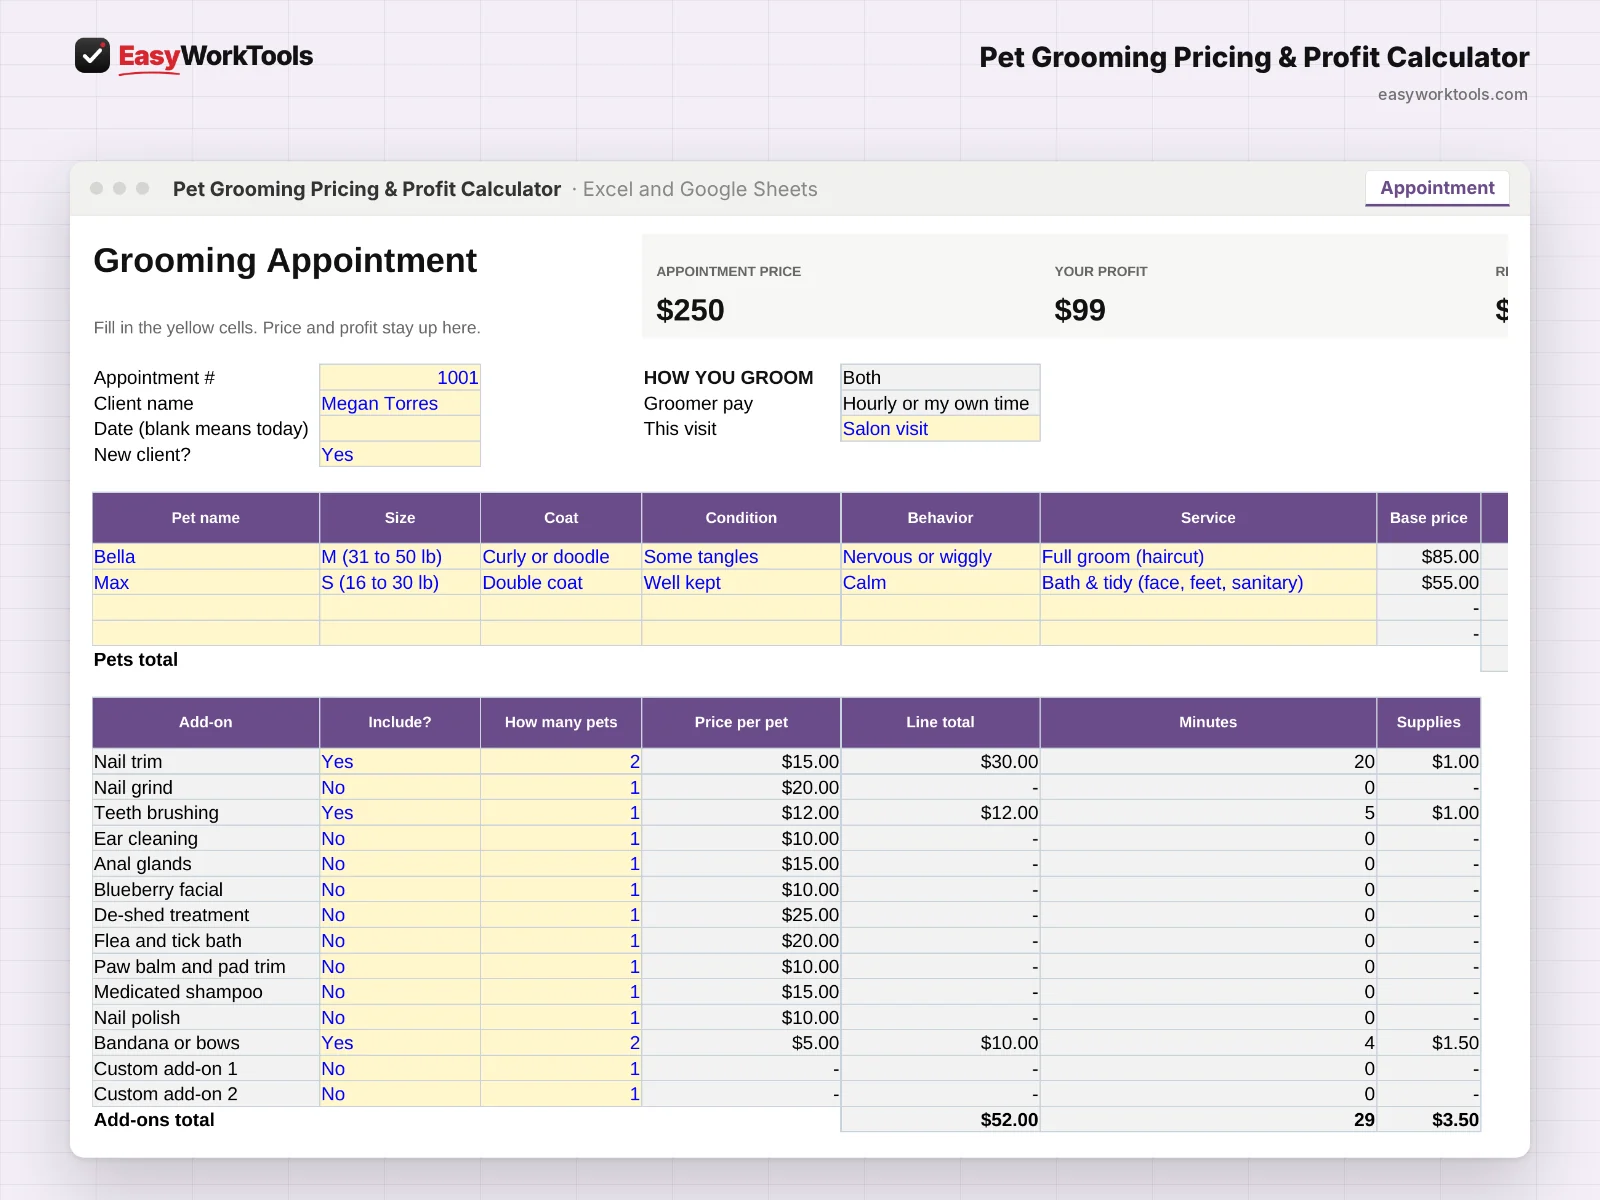Change the New client? Yes cell
This screenshot has height=1200, width=1600.
pyautogui.click(x=400, y=454)
